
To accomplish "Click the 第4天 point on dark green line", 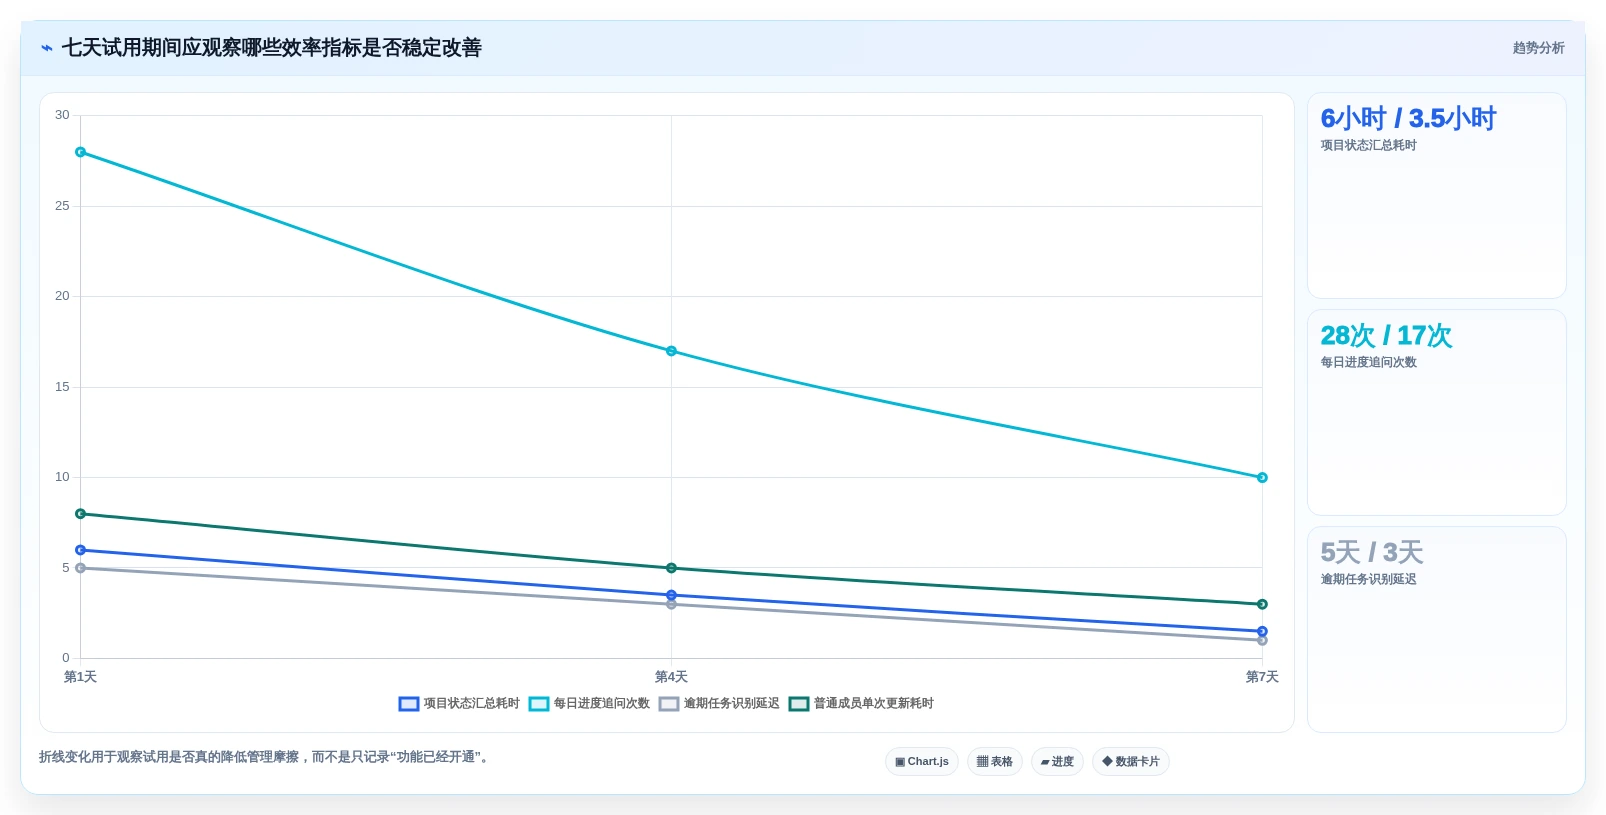I will pos(671,568).
